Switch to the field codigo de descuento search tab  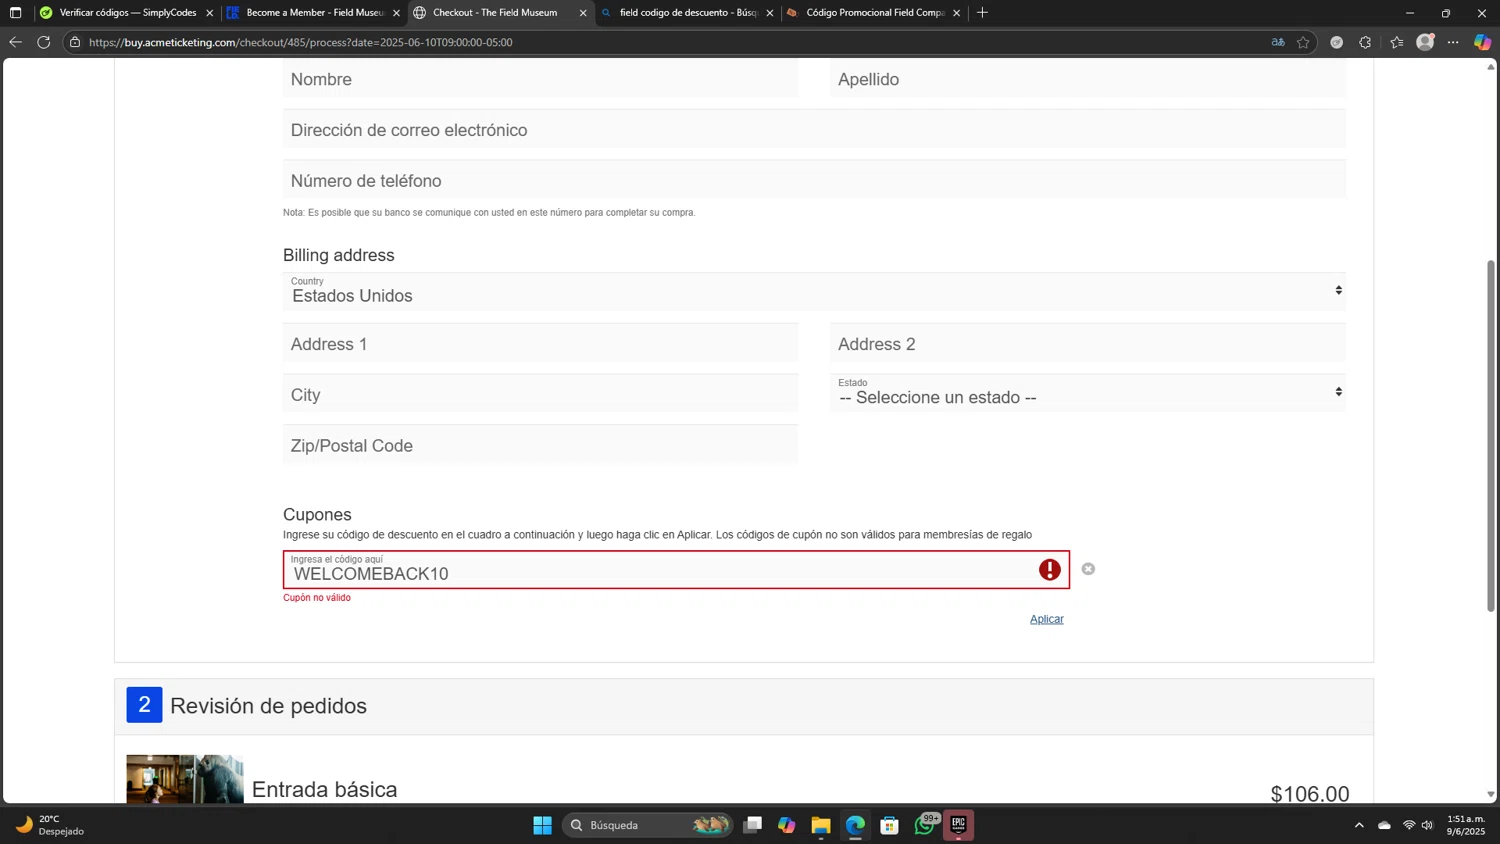687,13
